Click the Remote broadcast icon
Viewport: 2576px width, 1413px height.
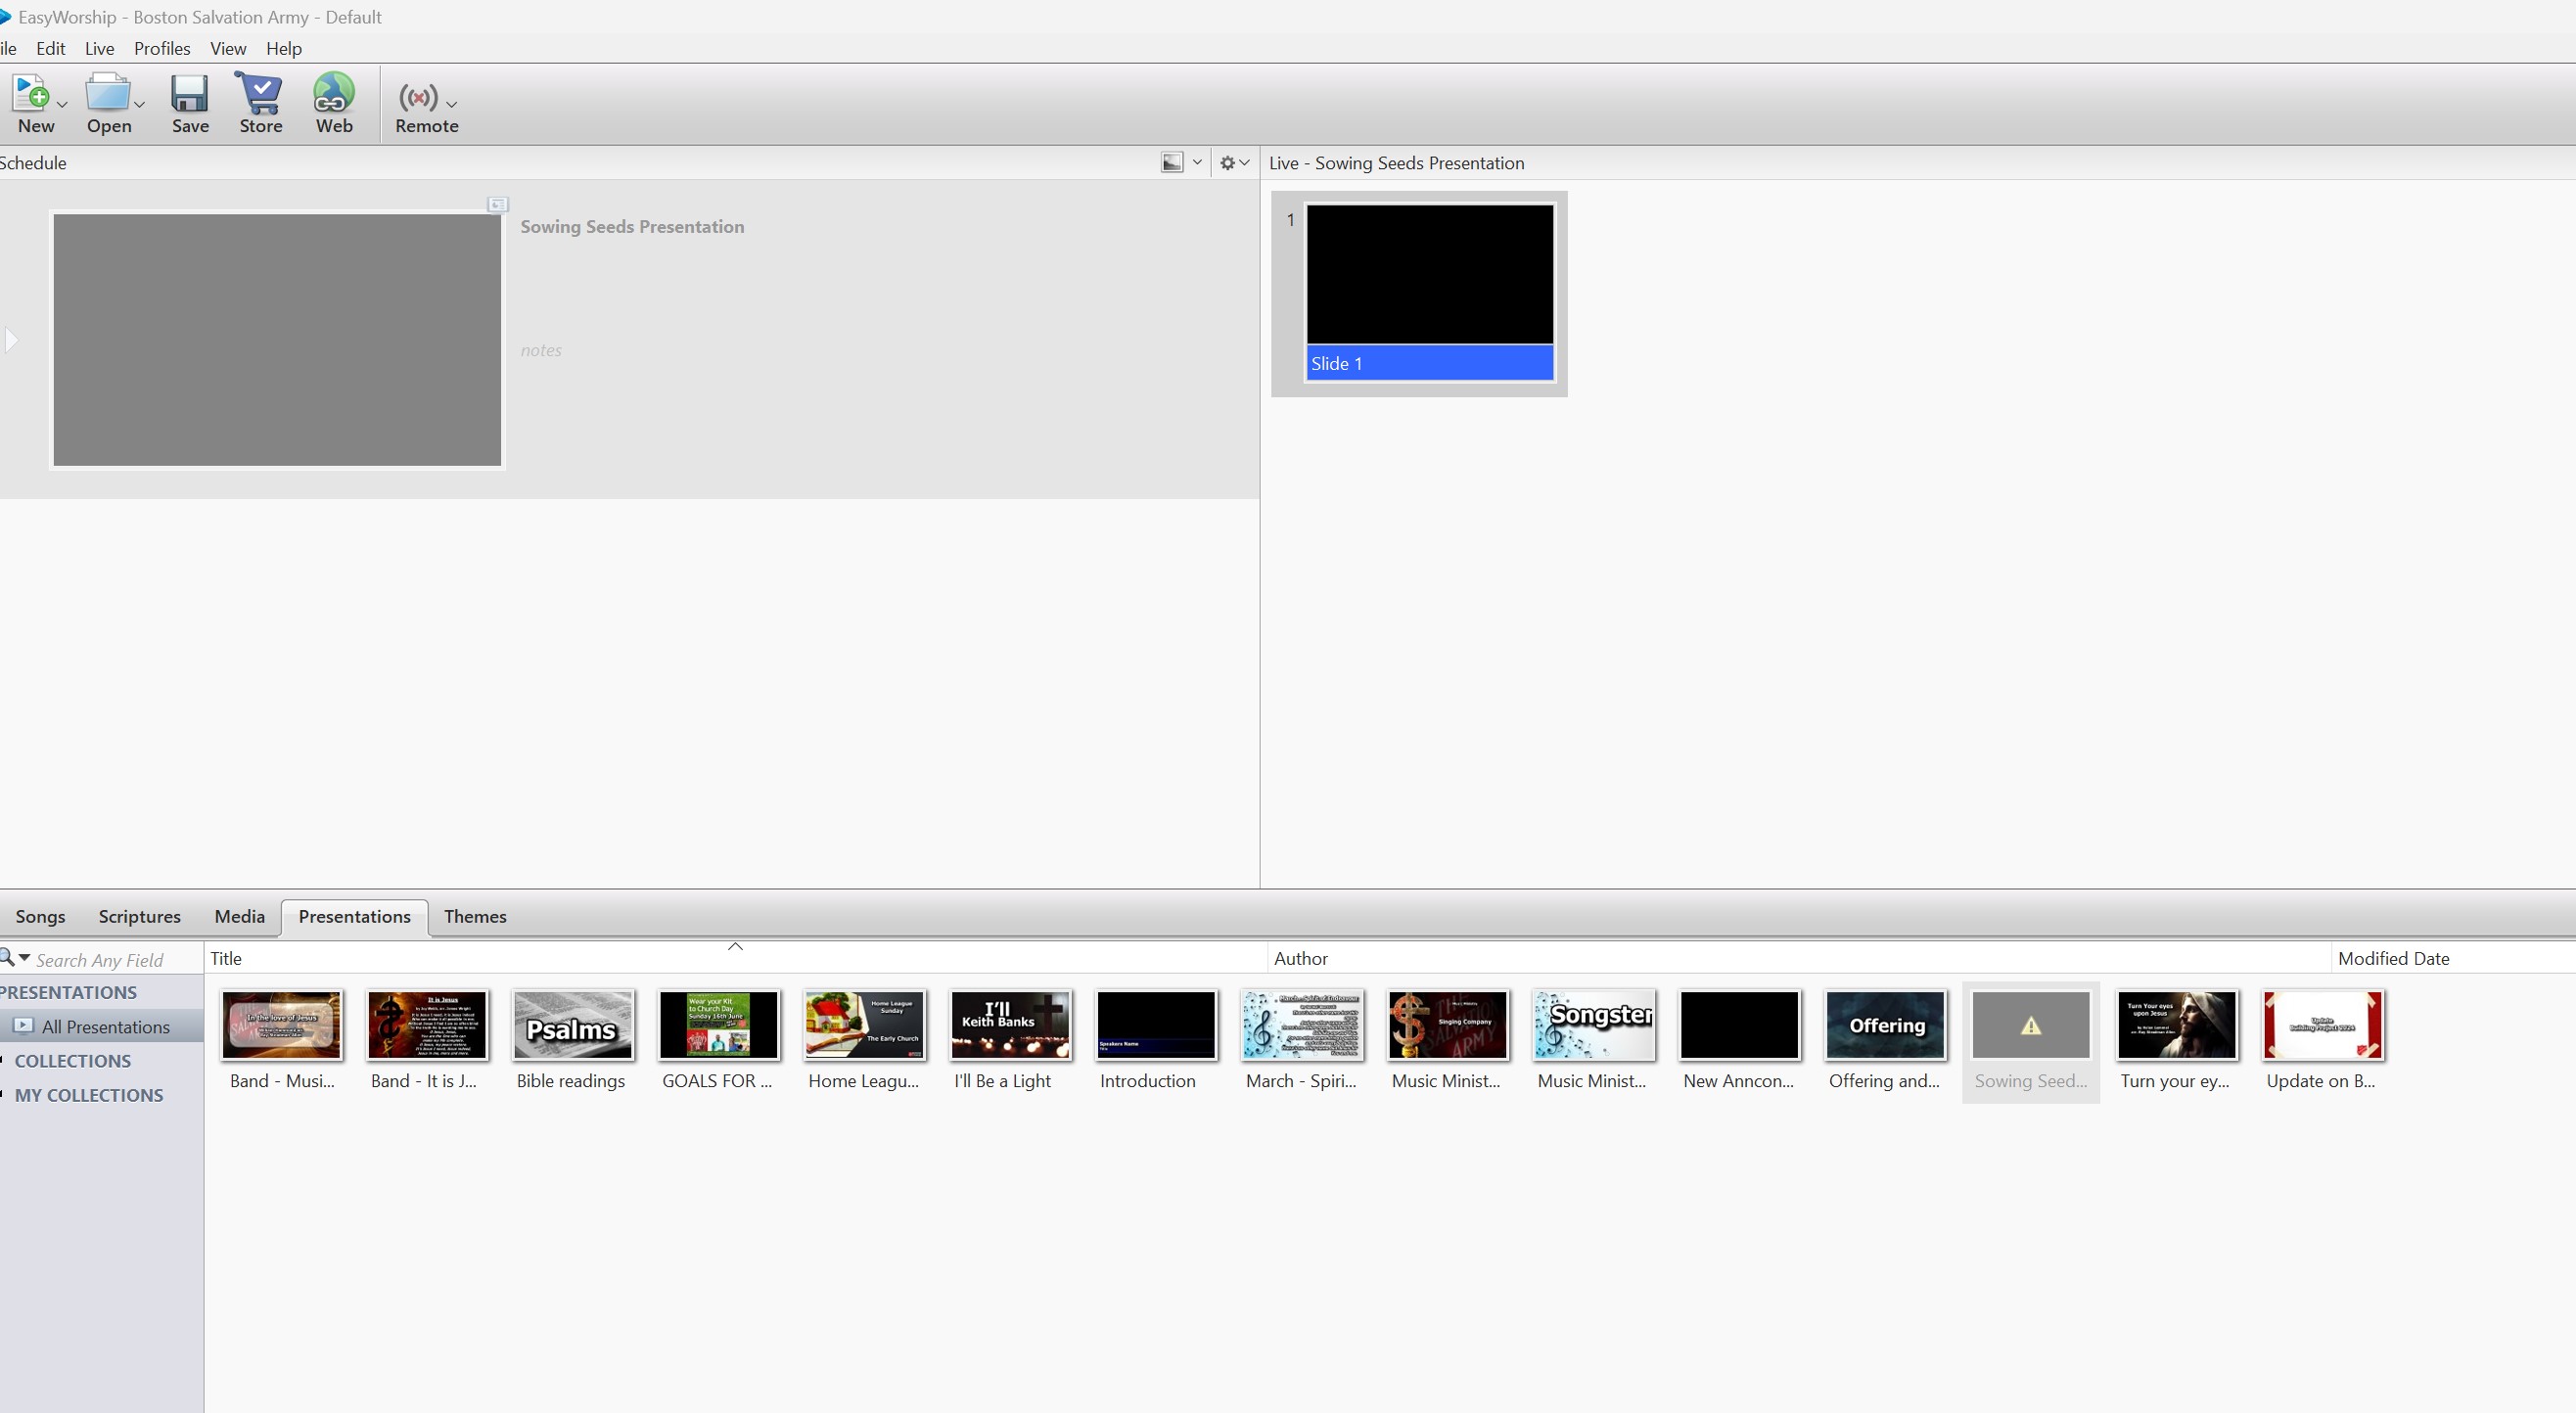[x=418, y=97]
